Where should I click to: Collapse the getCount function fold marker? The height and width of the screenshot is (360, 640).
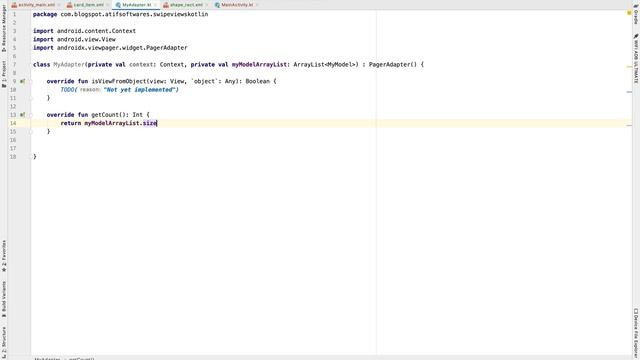[31, 115]
